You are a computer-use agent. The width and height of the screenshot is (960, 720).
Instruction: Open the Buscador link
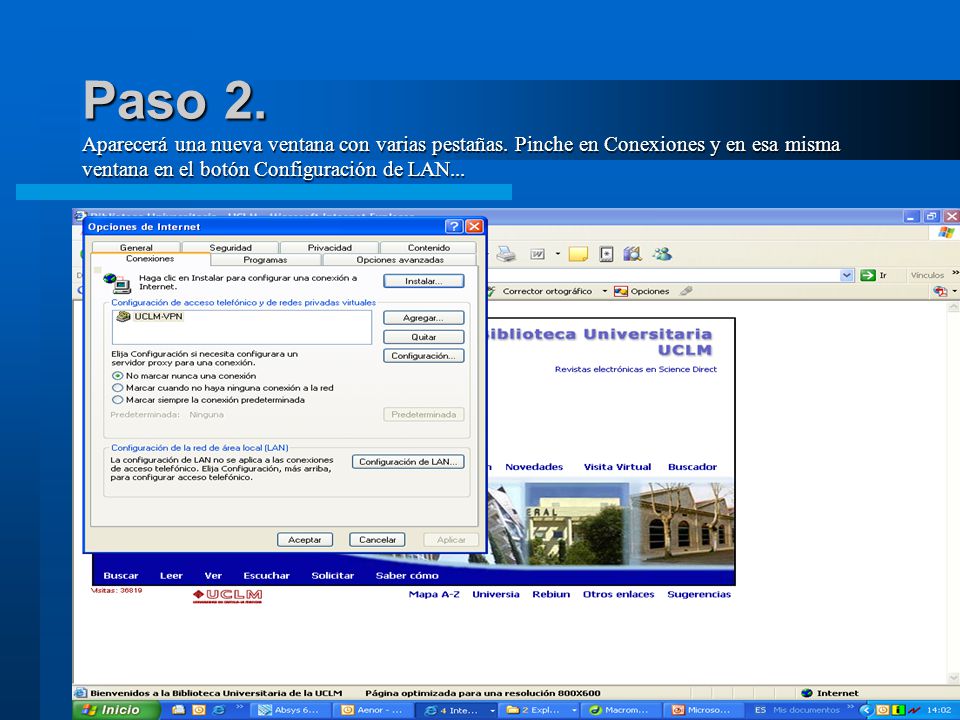pos(692,467)
